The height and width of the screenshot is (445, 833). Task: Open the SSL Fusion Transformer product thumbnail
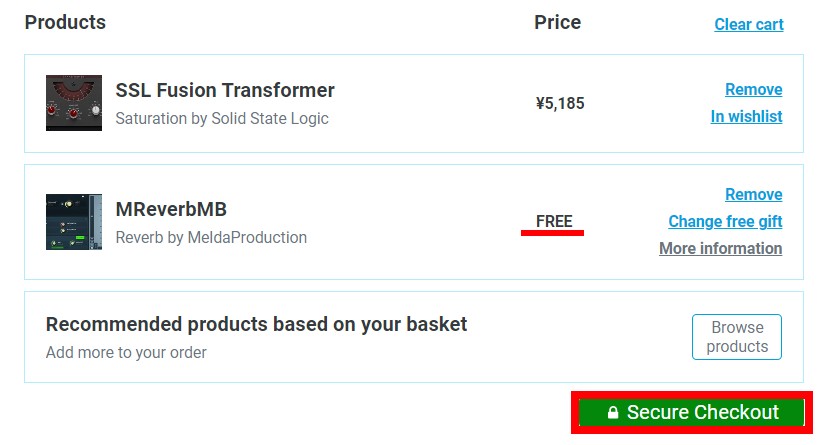pos(74,103)
